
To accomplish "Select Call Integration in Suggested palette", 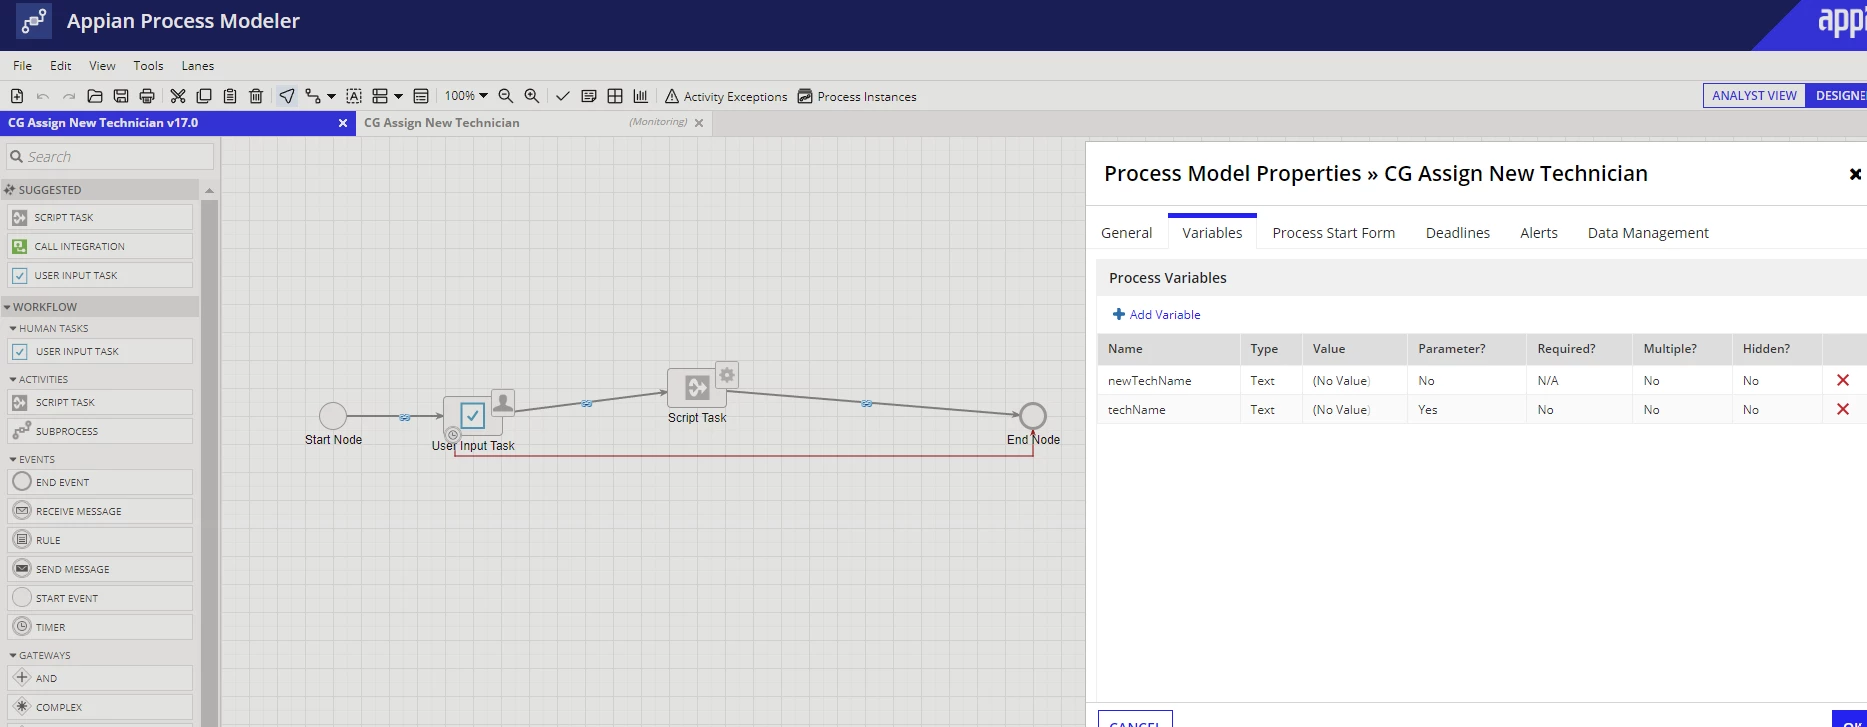I will pos(100,246).
